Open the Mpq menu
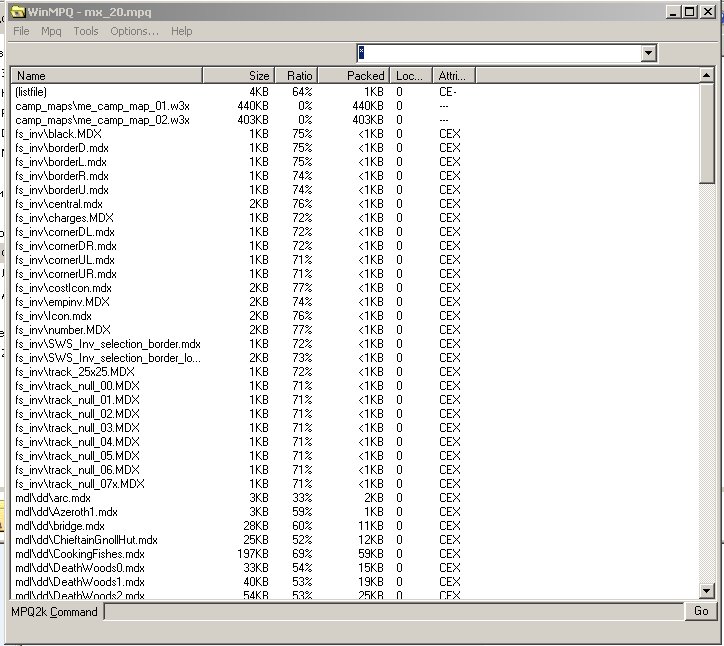 (x=51, y=31)
